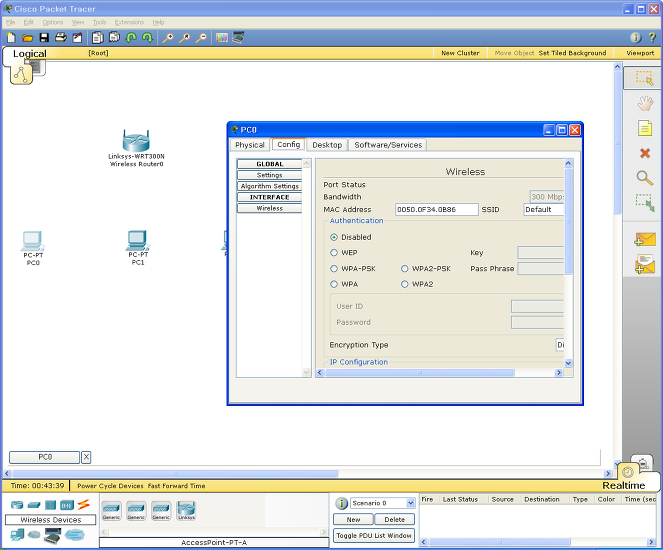
Task: Close the PC0 taskbar item with X
Action: [86, 457]
